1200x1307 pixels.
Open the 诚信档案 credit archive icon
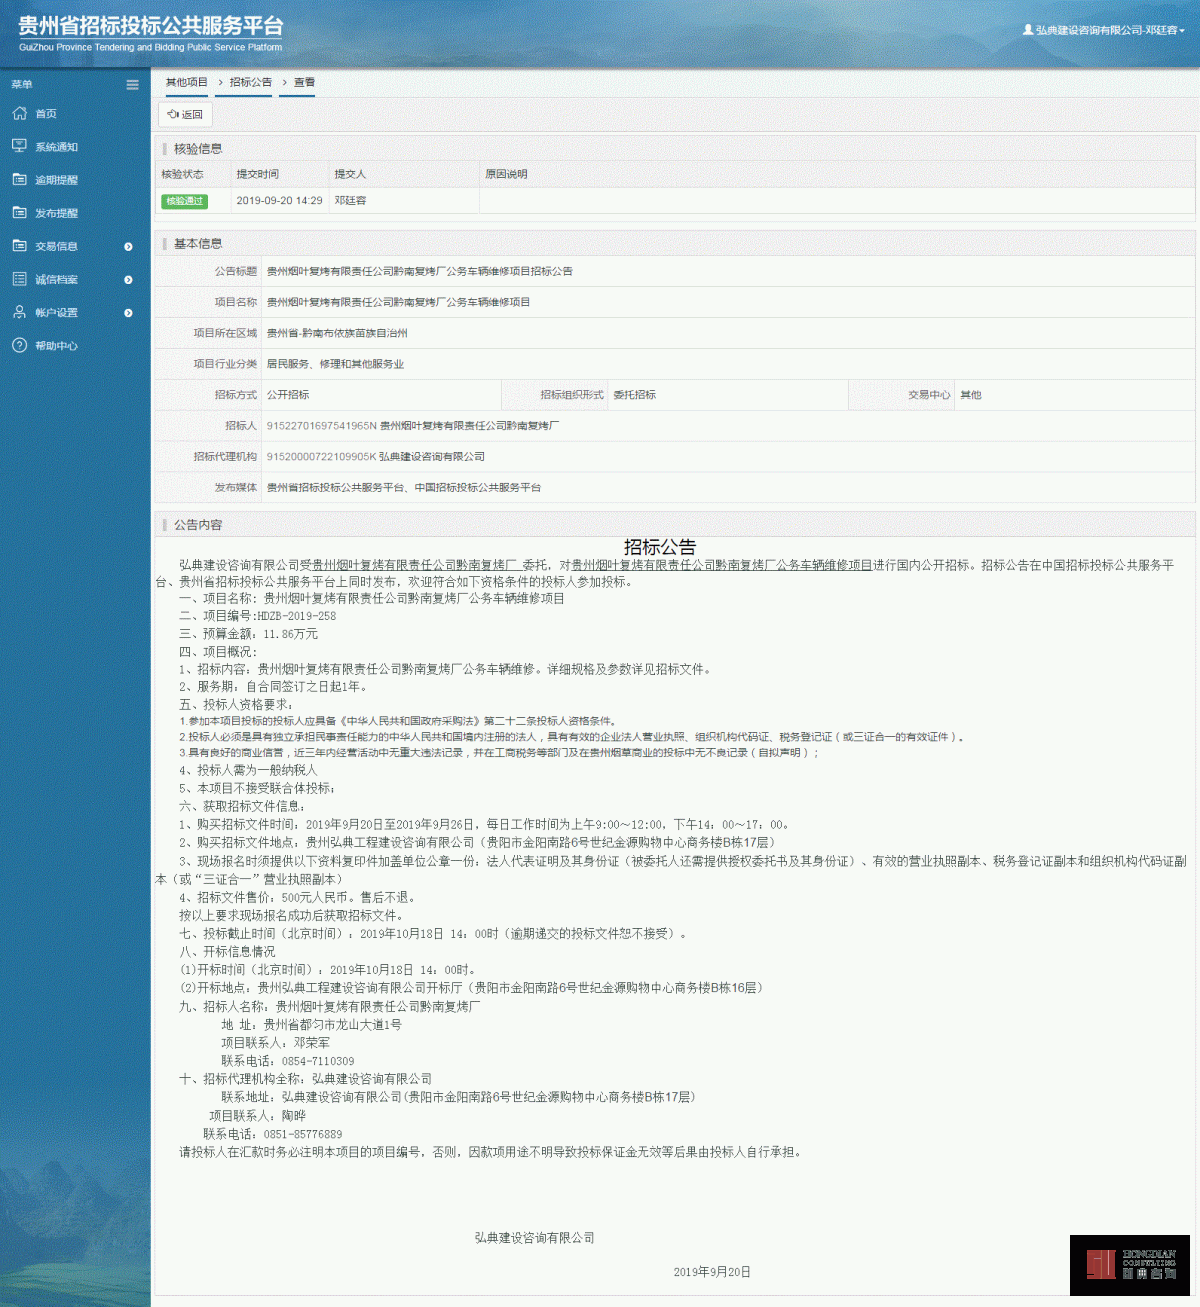18,278
